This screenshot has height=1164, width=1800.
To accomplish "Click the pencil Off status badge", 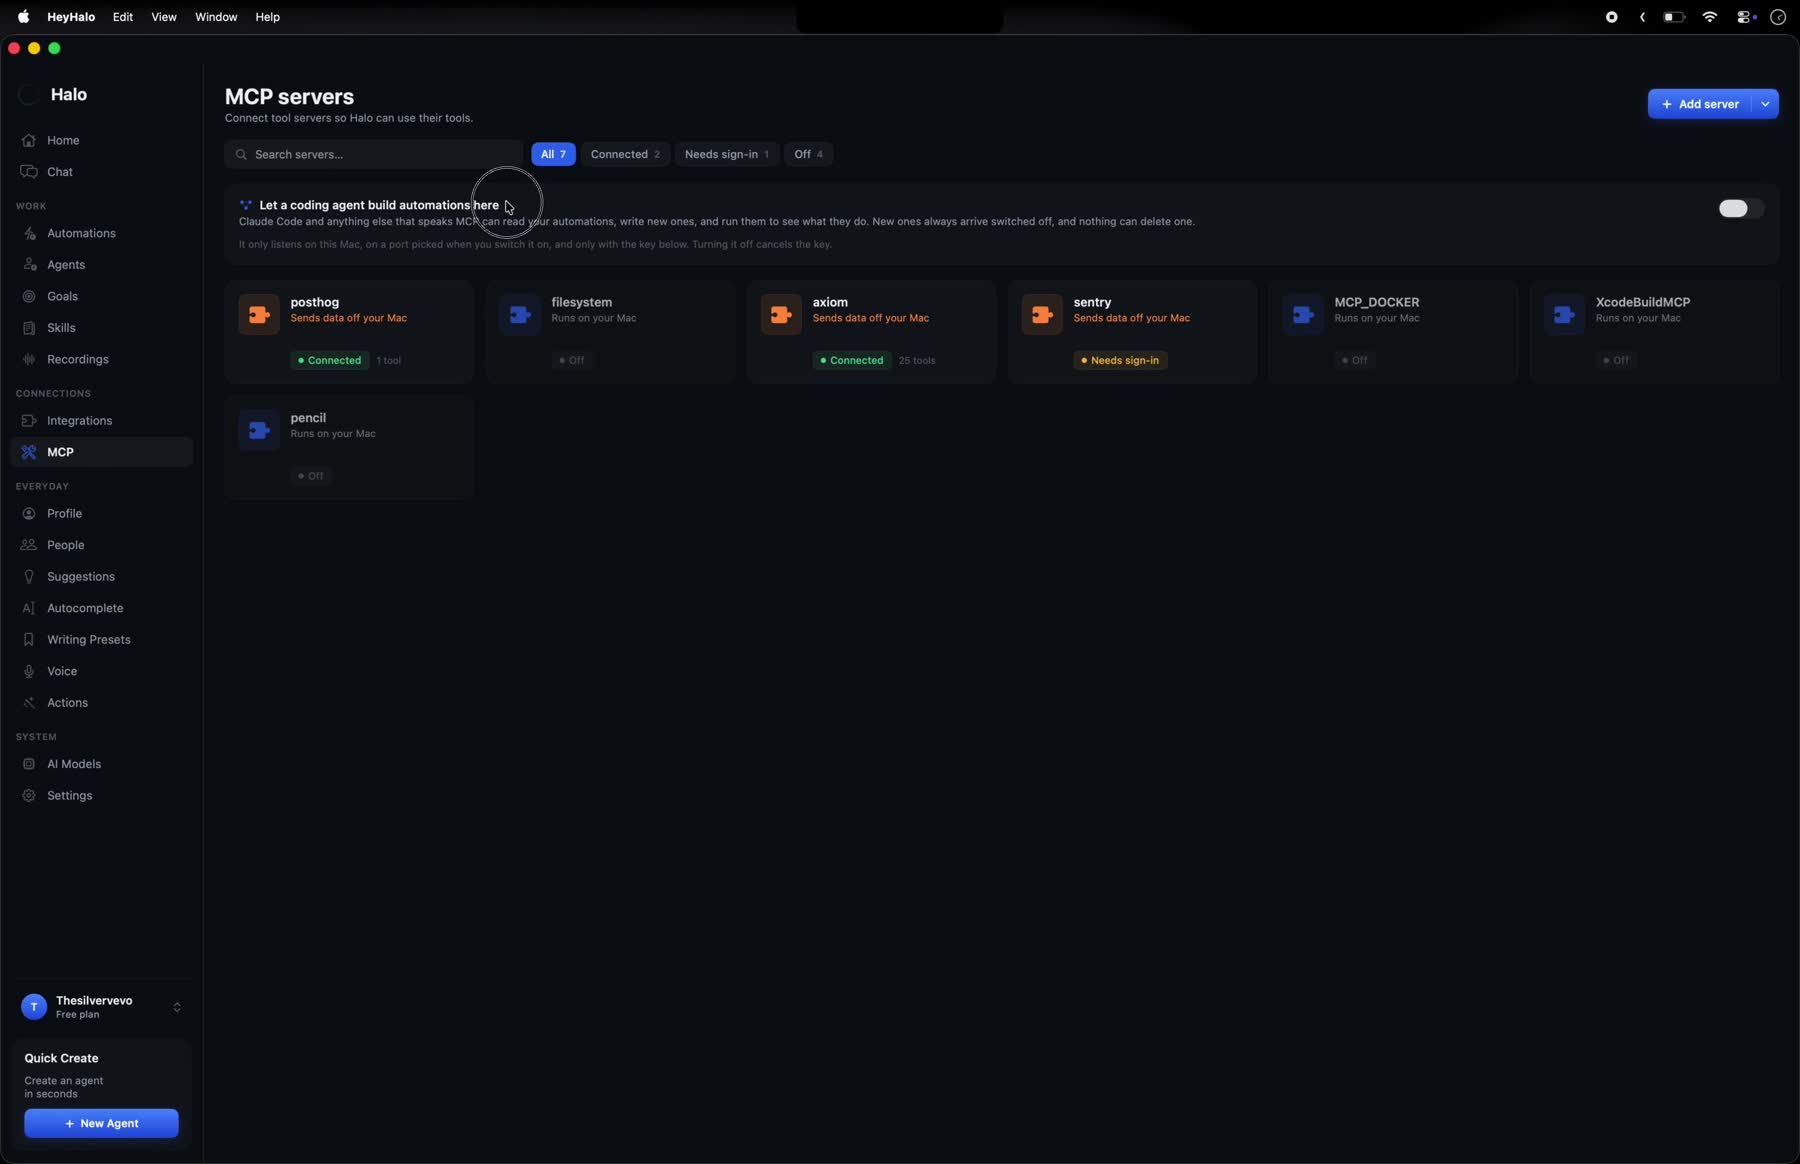I will pyautogui.click(x=311, y=476).
